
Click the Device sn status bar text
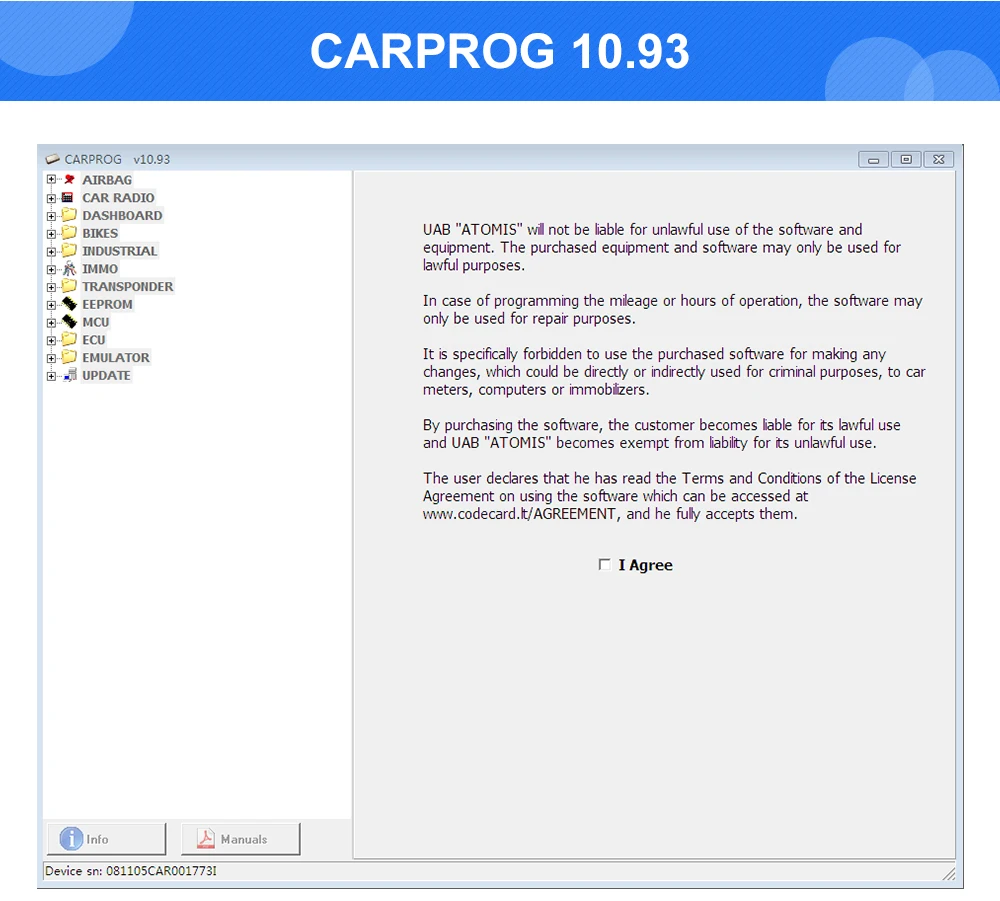click(131, 871)
